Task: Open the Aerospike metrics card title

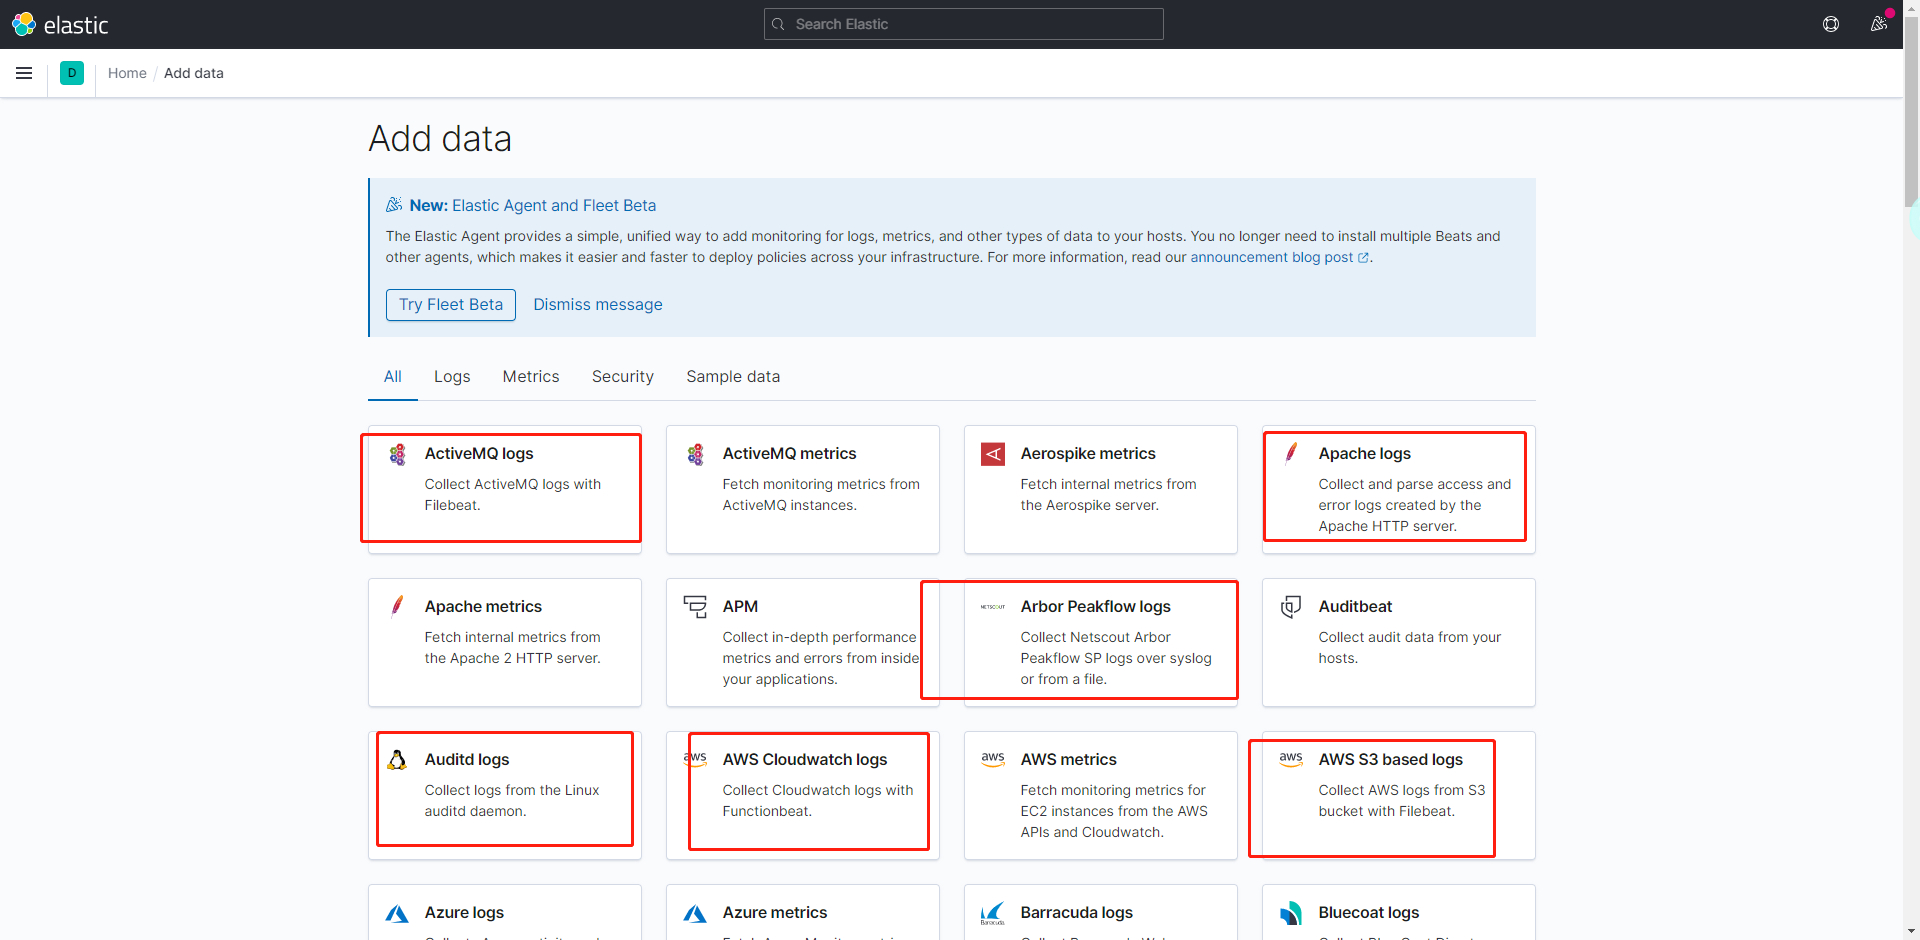Action: 1088,453
